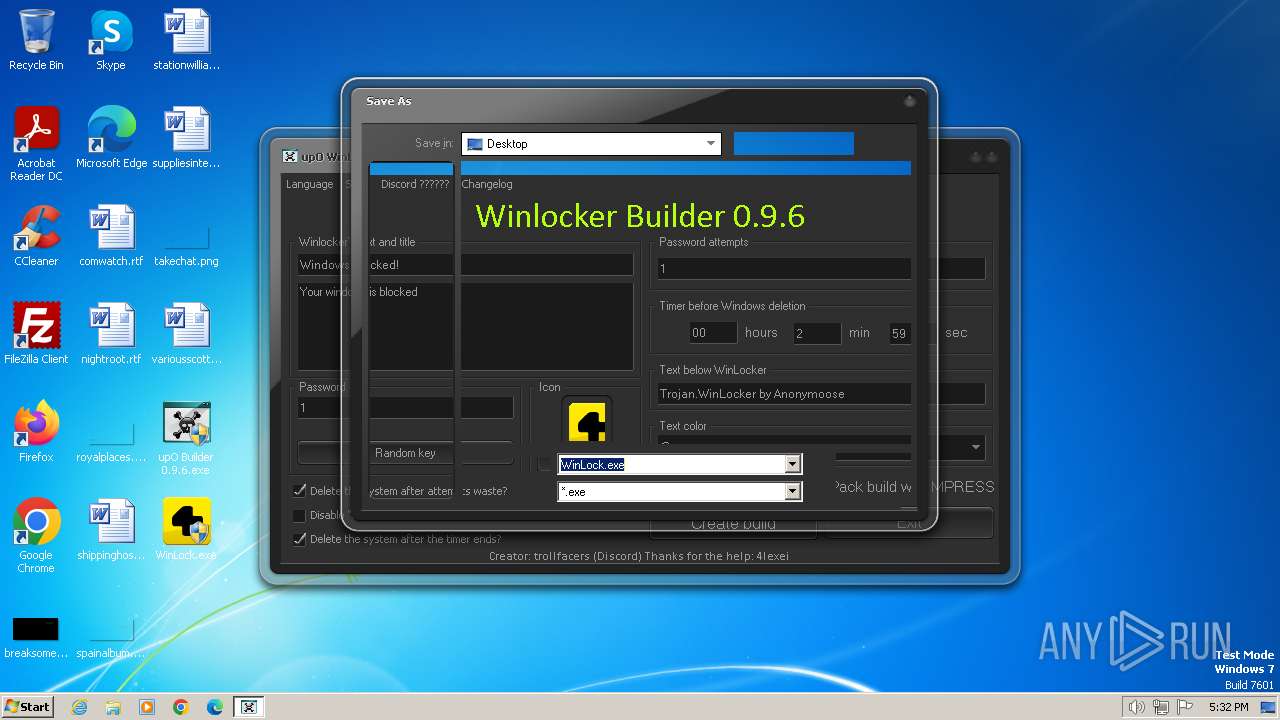Launch Firefox desktop shortcut
1280x720 pixels.
pos(36,433)
